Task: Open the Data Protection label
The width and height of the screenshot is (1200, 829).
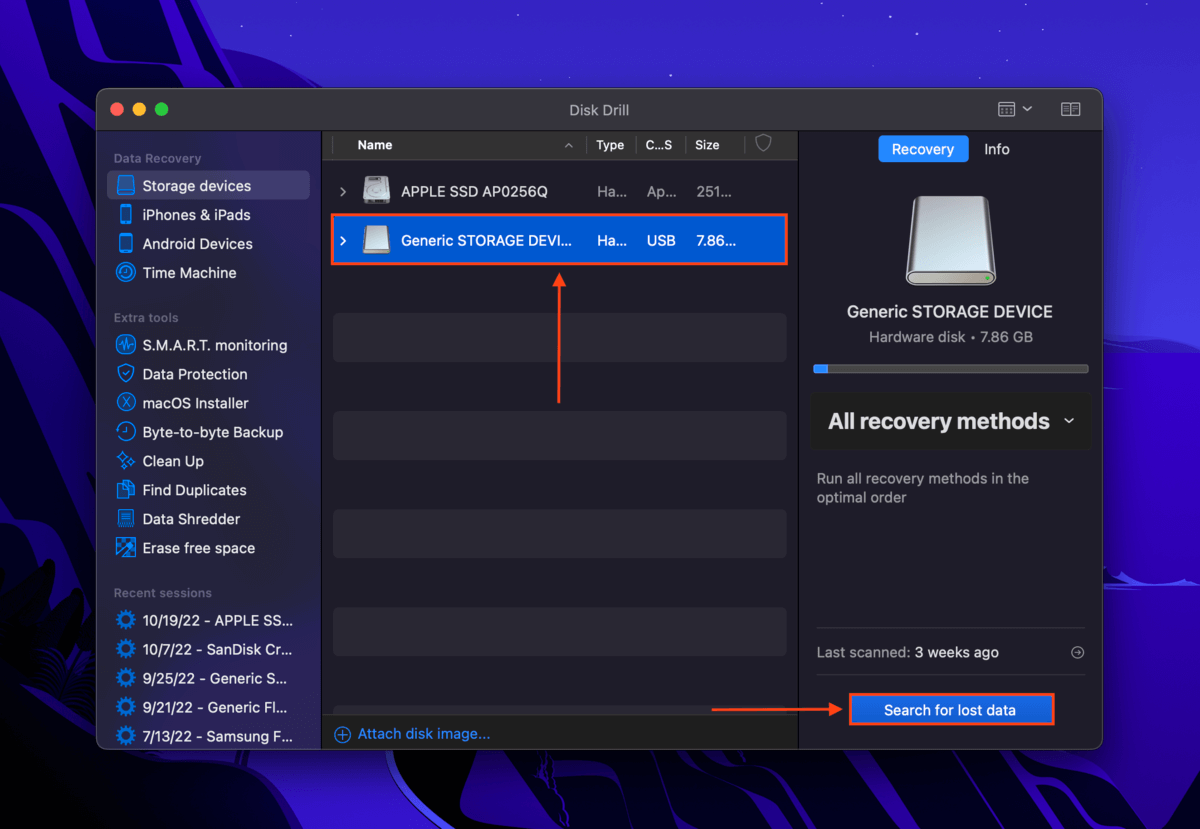Action: pos(195,374)
